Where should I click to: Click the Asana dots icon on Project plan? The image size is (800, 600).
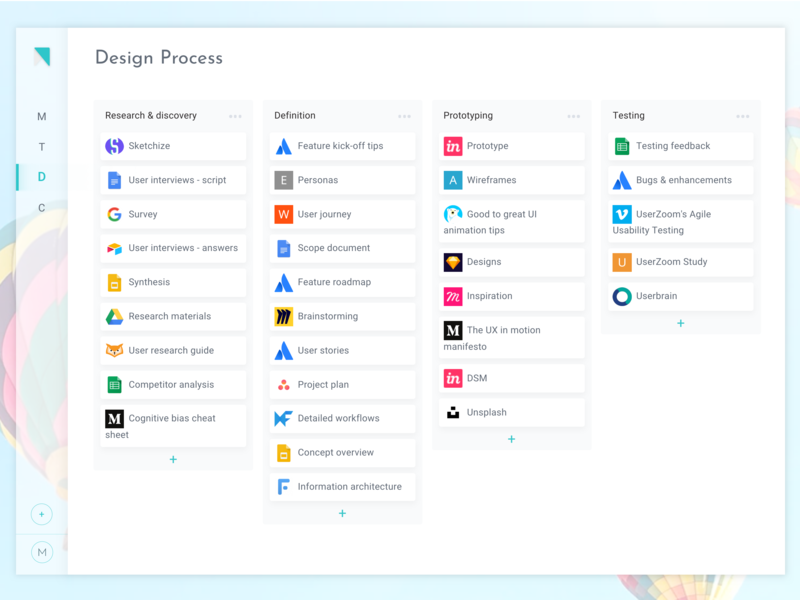[284, 385]
